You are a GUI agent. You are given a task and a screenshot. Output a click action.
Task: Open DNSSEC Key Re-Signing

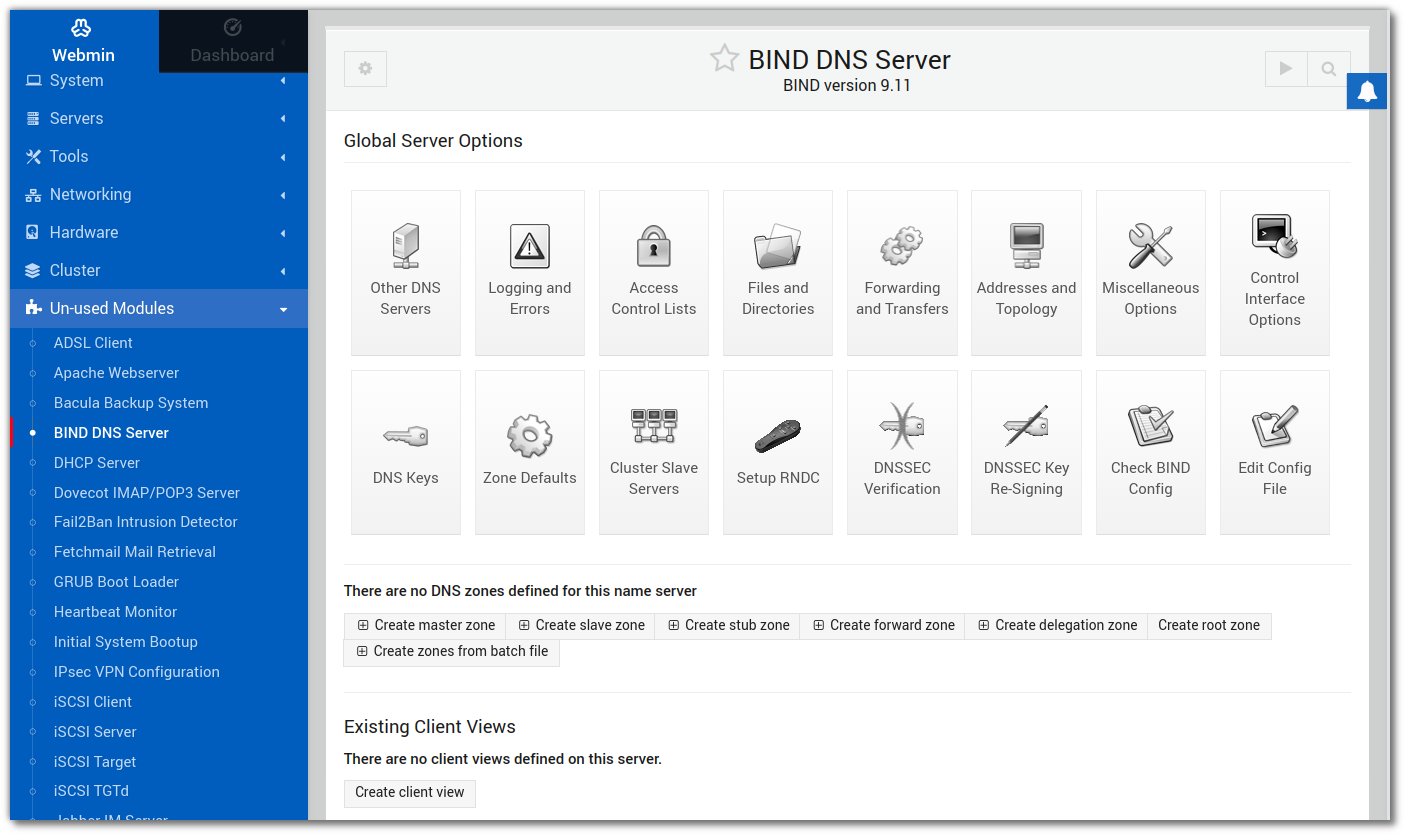tap(1026, 452)
